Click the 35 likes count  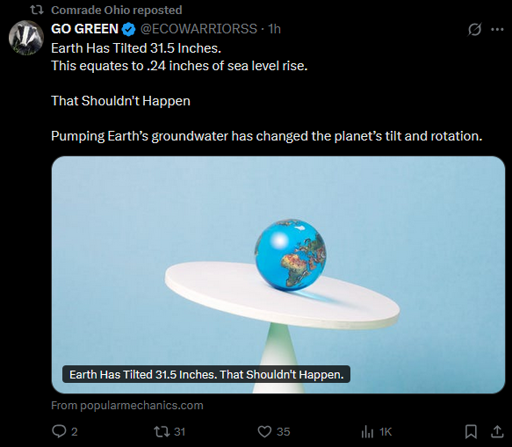[283, 432]
